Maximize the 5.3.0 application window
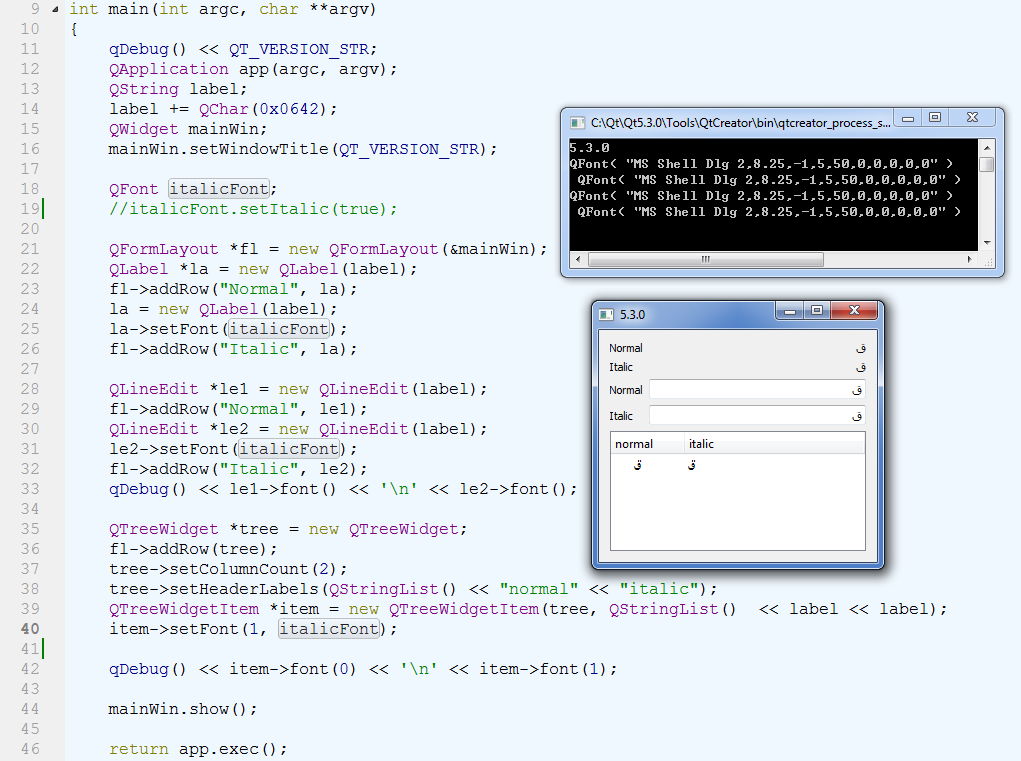This screenshot has width=1021, height=761. tap(816, 312)
